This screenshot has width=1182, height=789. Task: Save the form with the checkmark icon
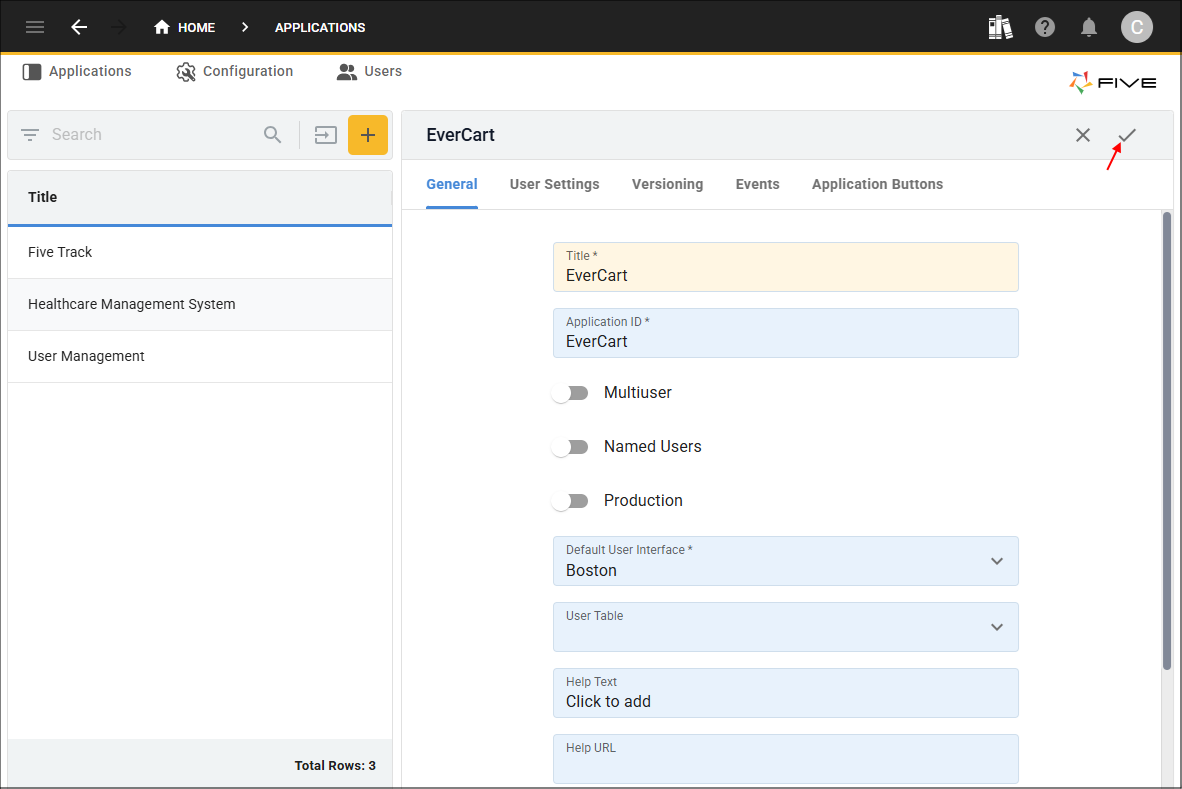pyautogui.click(x=1127, y=135)
